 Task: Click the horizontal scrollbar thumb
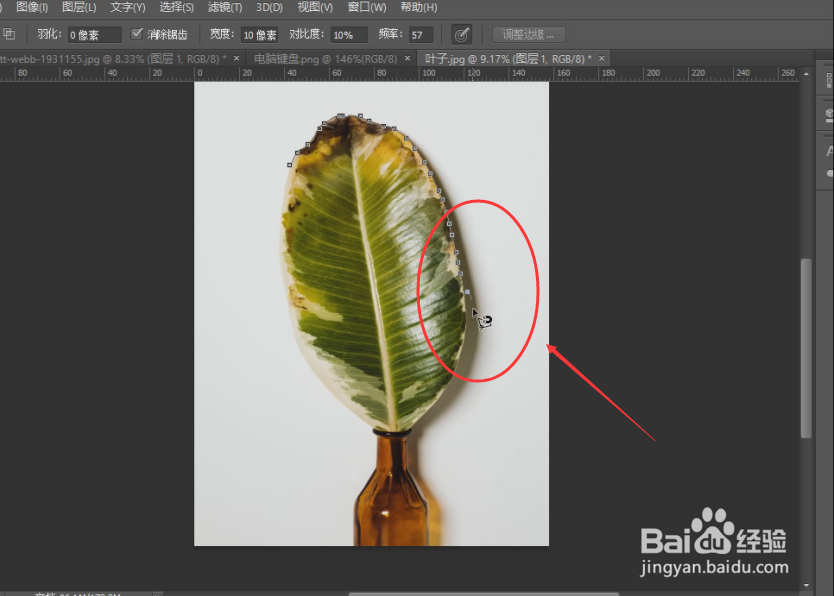pyautogui.click(x=483, y=594)
